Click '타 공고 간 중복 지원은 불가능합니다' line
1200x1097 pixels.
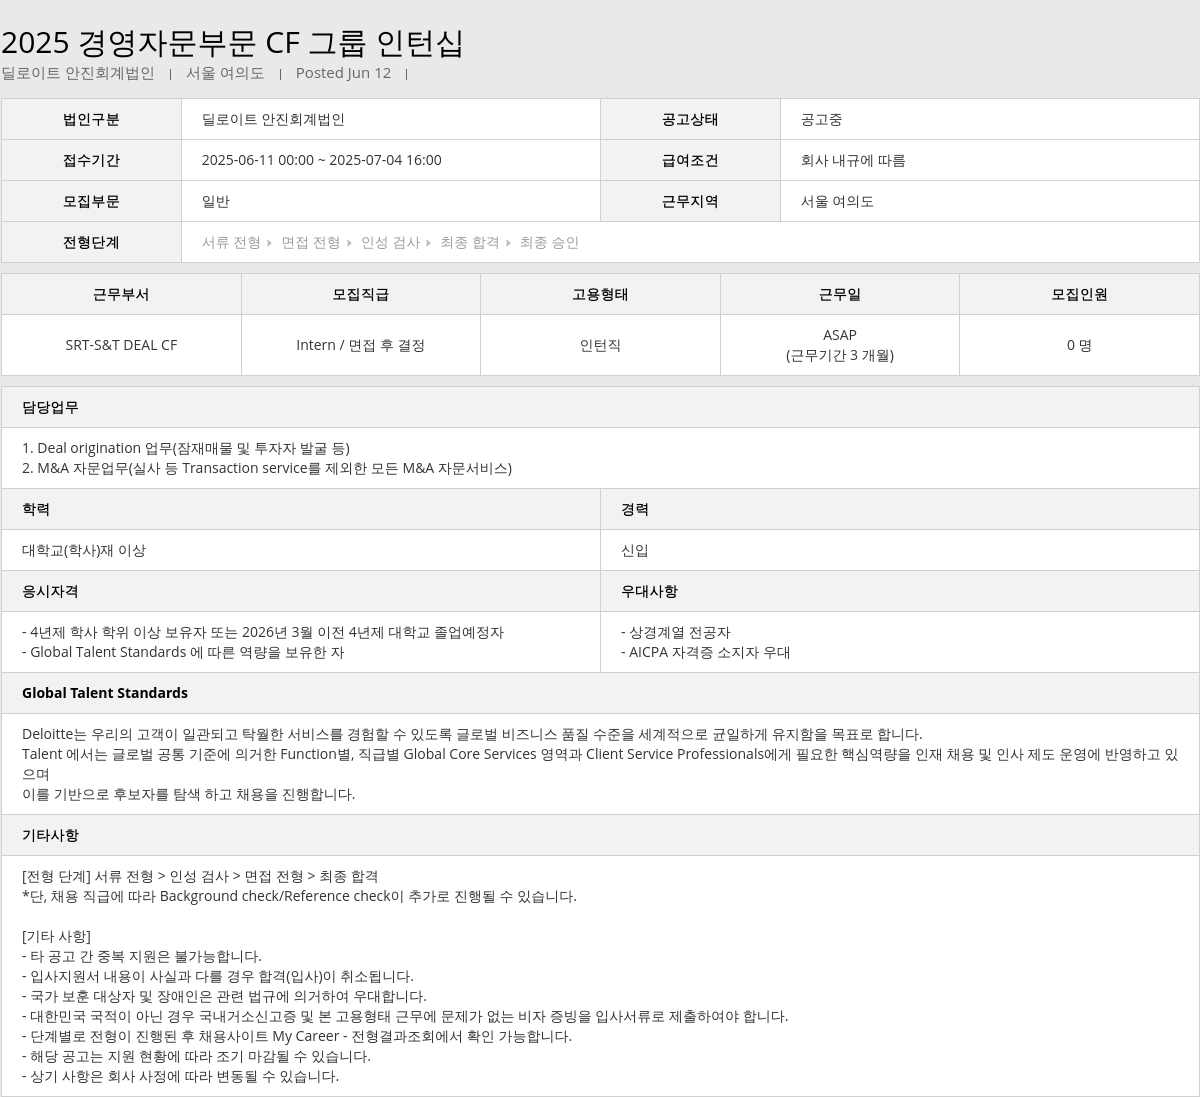pos(142,956)
